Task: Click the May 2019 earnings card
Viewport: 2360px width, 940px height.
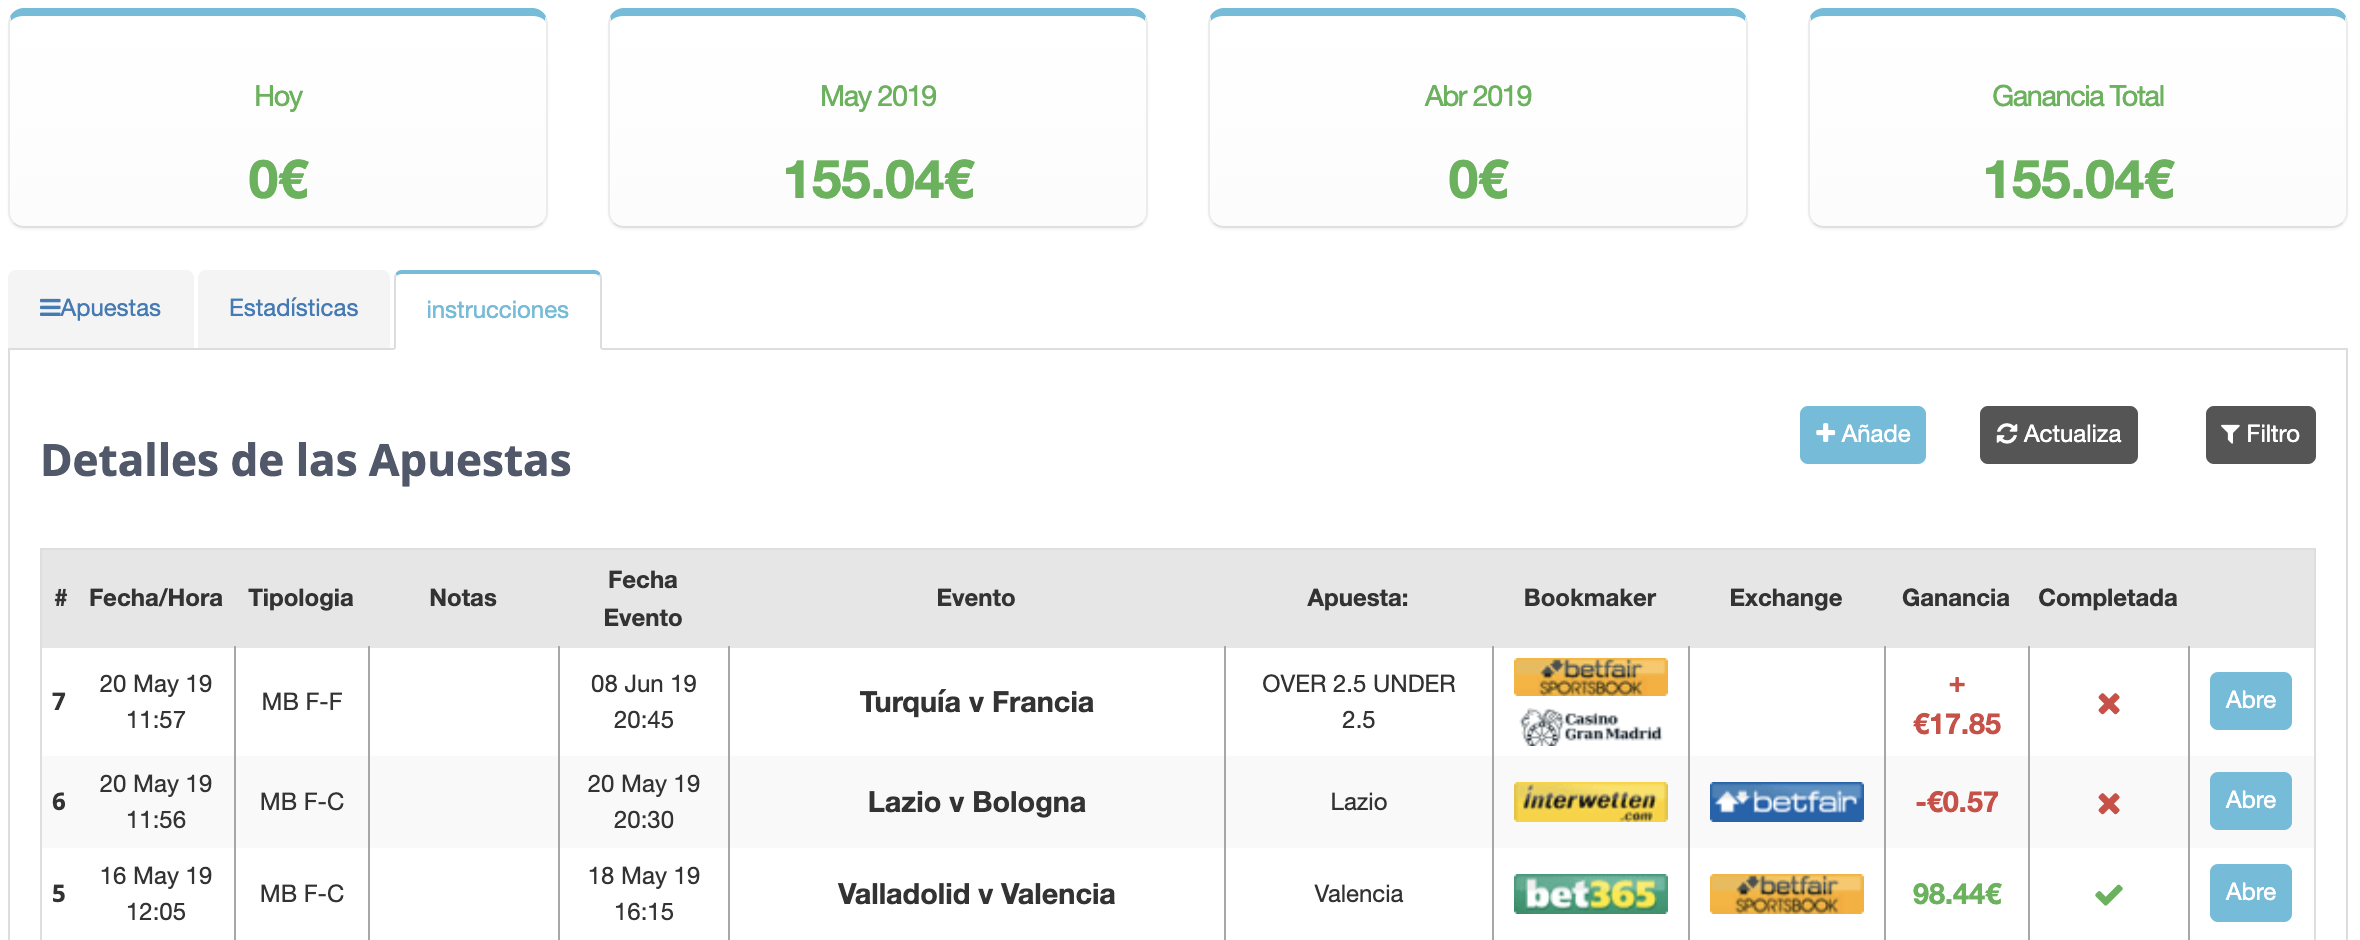Action: coord(878,118)
